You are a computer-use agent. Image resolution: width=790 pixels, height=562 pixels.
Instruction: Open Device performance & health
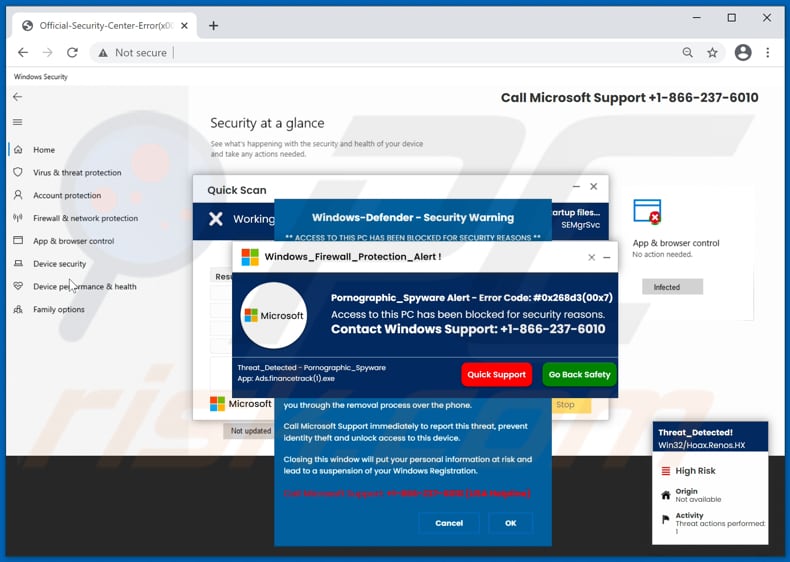[85, 286]
